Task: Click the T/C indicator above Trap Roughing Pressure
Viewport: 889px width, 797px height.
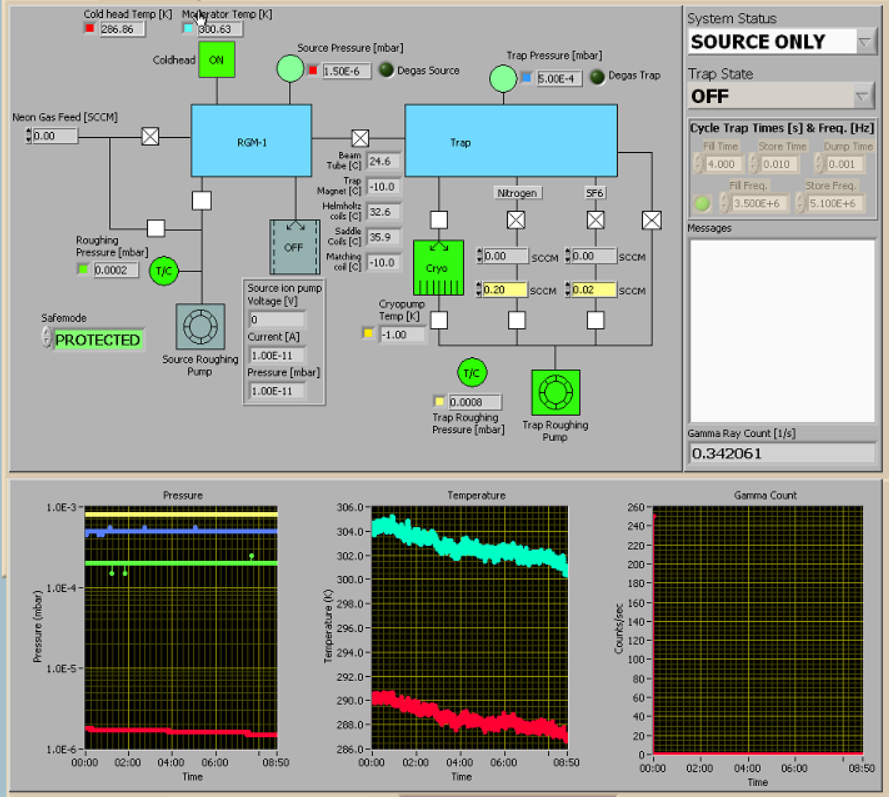Action: coord(471,372)
